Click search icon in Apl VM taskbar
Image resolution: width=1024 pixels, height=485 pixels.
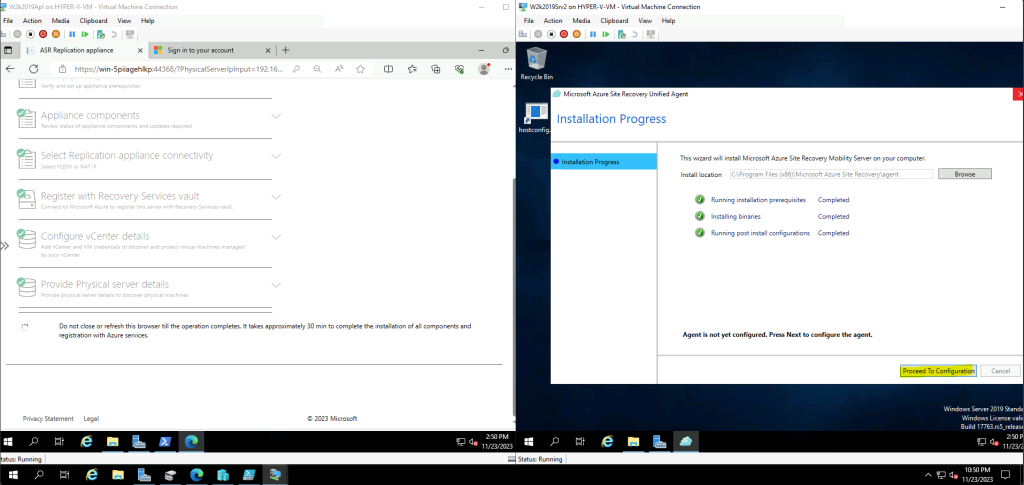(33, 441)
